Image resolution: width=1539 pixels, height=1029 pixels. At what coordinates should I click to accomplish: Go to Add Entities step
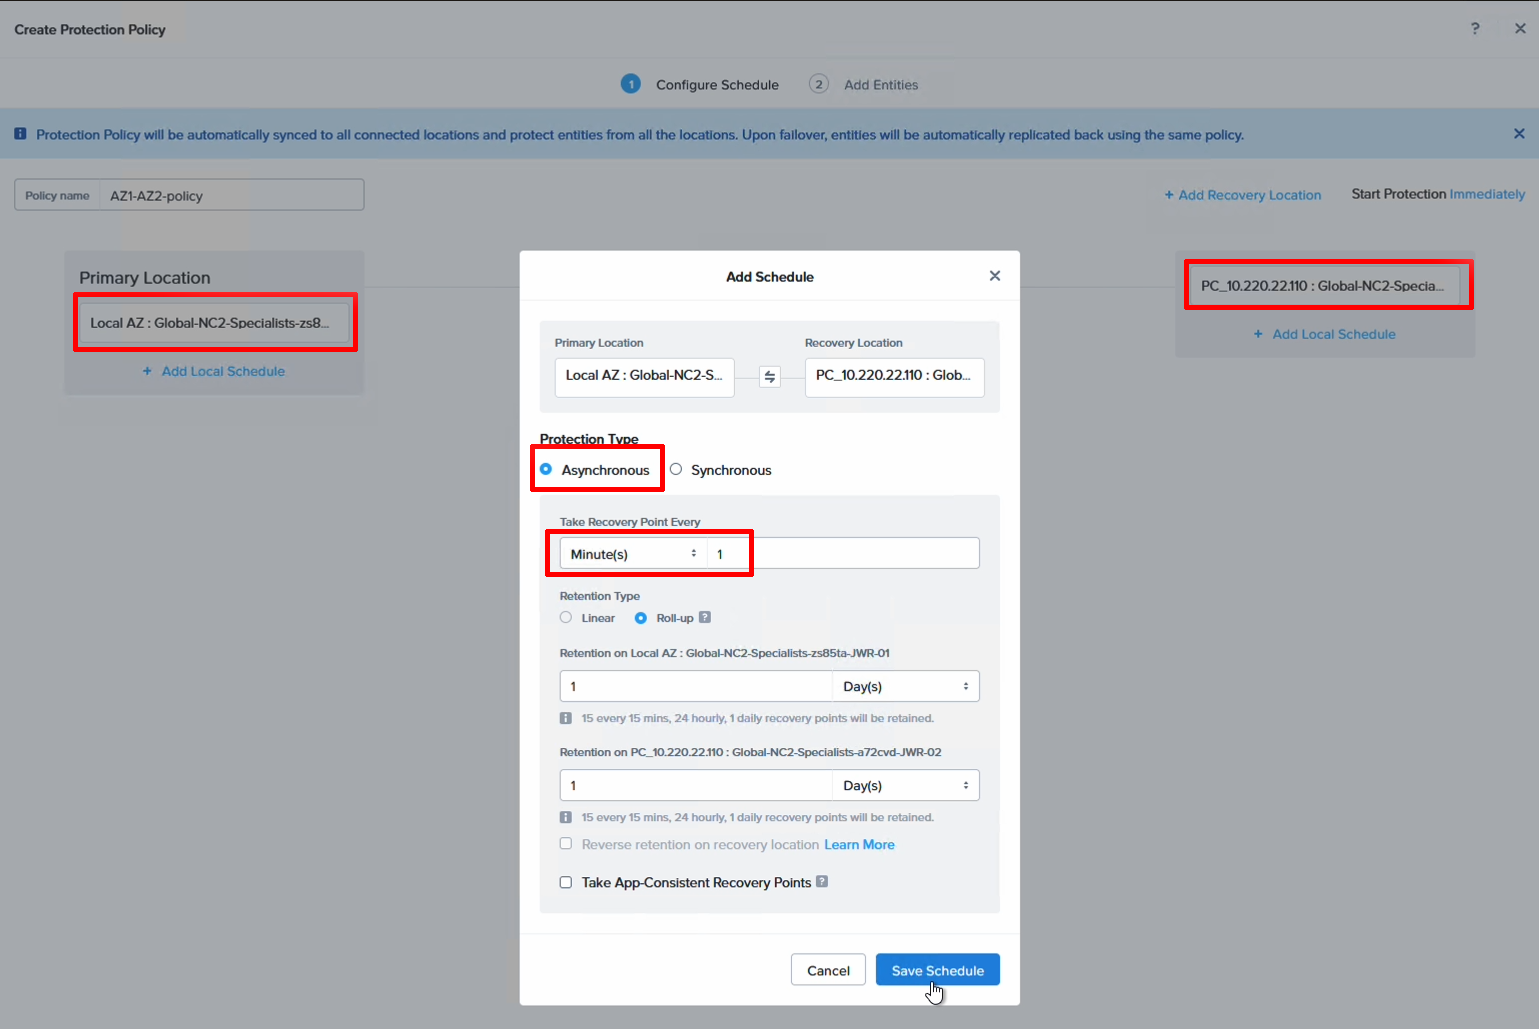880,85
